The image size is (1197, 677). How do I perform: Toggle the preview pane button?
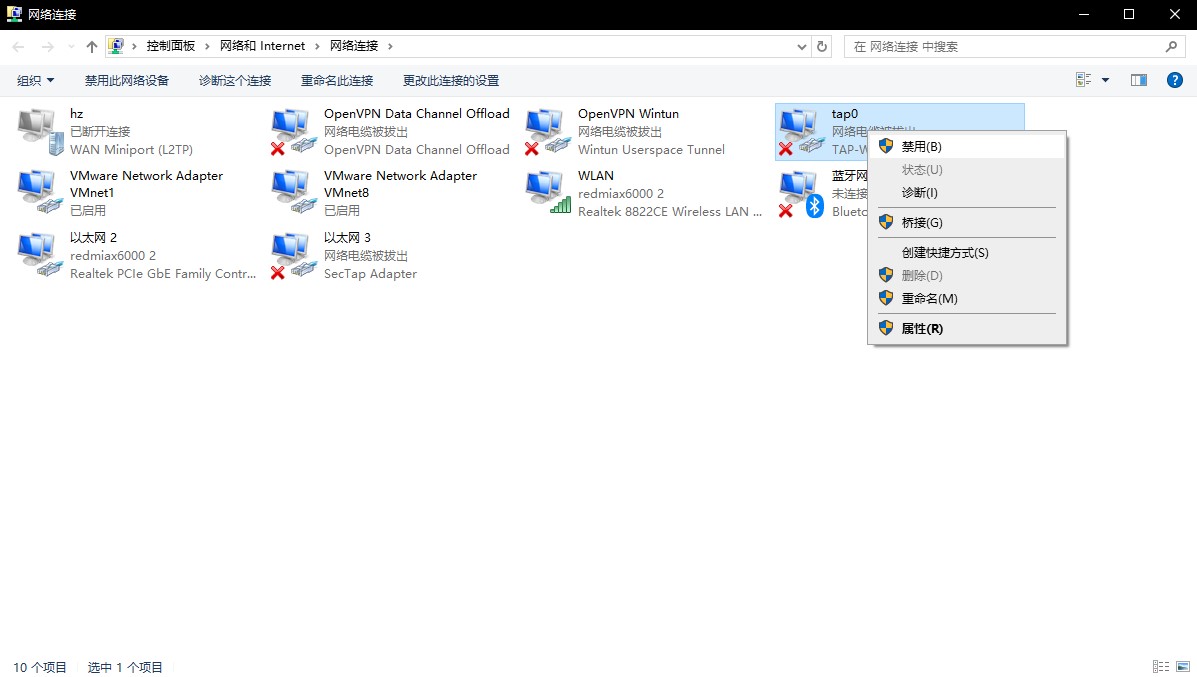tap(1138, 80)
